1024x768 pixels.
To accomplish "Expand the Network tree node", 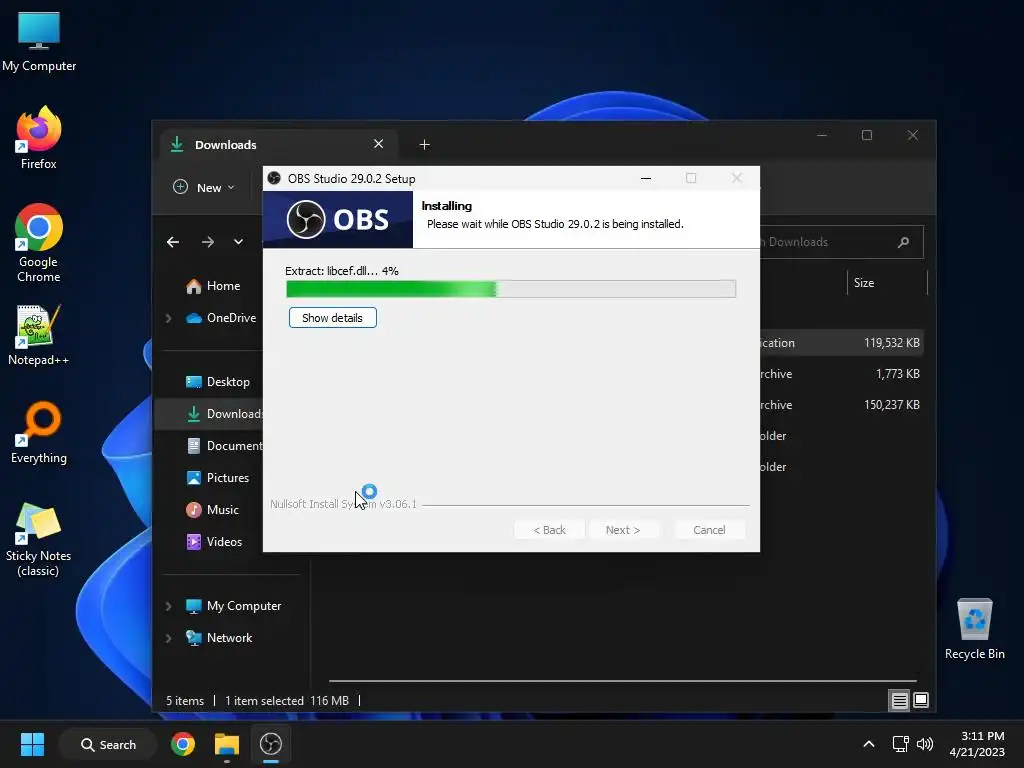I will pos(168,638).
